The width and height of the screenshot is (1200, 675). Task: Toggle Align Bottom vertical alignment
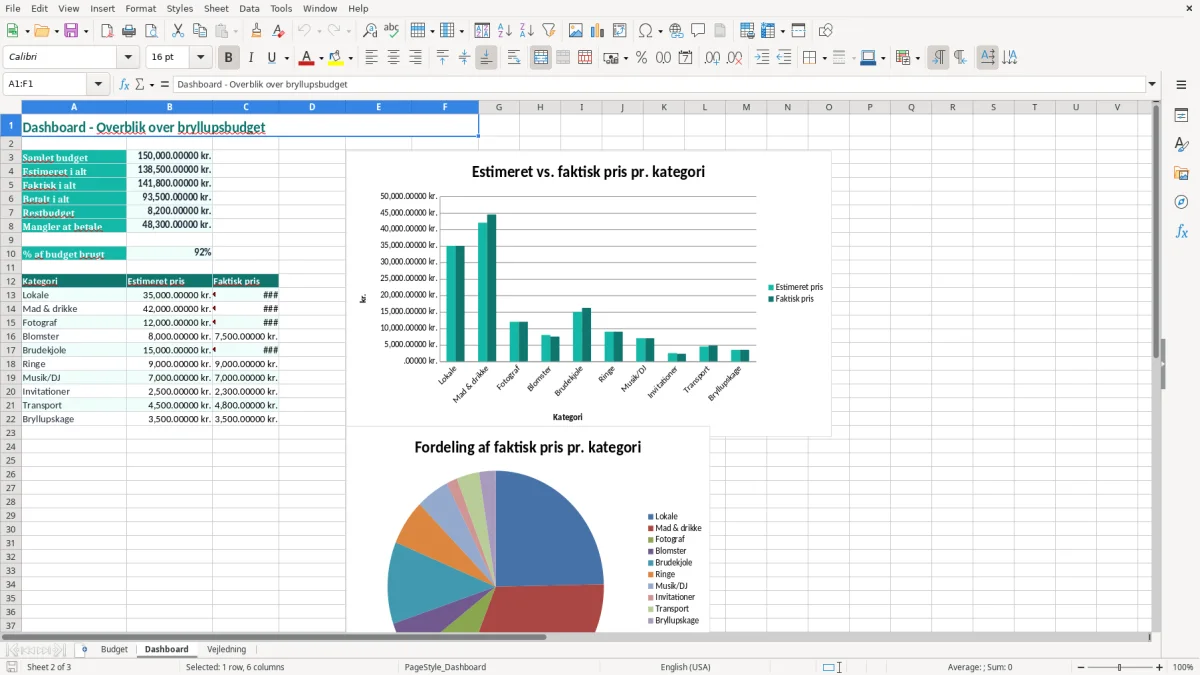(x=486, y=58)
